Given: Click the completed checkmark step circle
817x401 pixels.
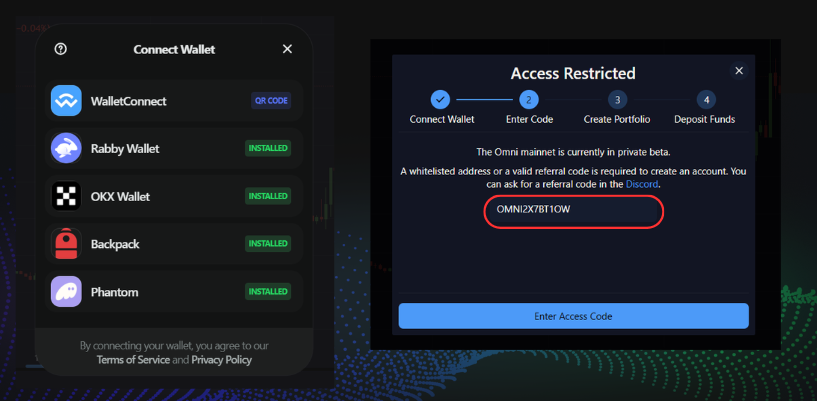Looking at the screenshot, I should (440, 99).
